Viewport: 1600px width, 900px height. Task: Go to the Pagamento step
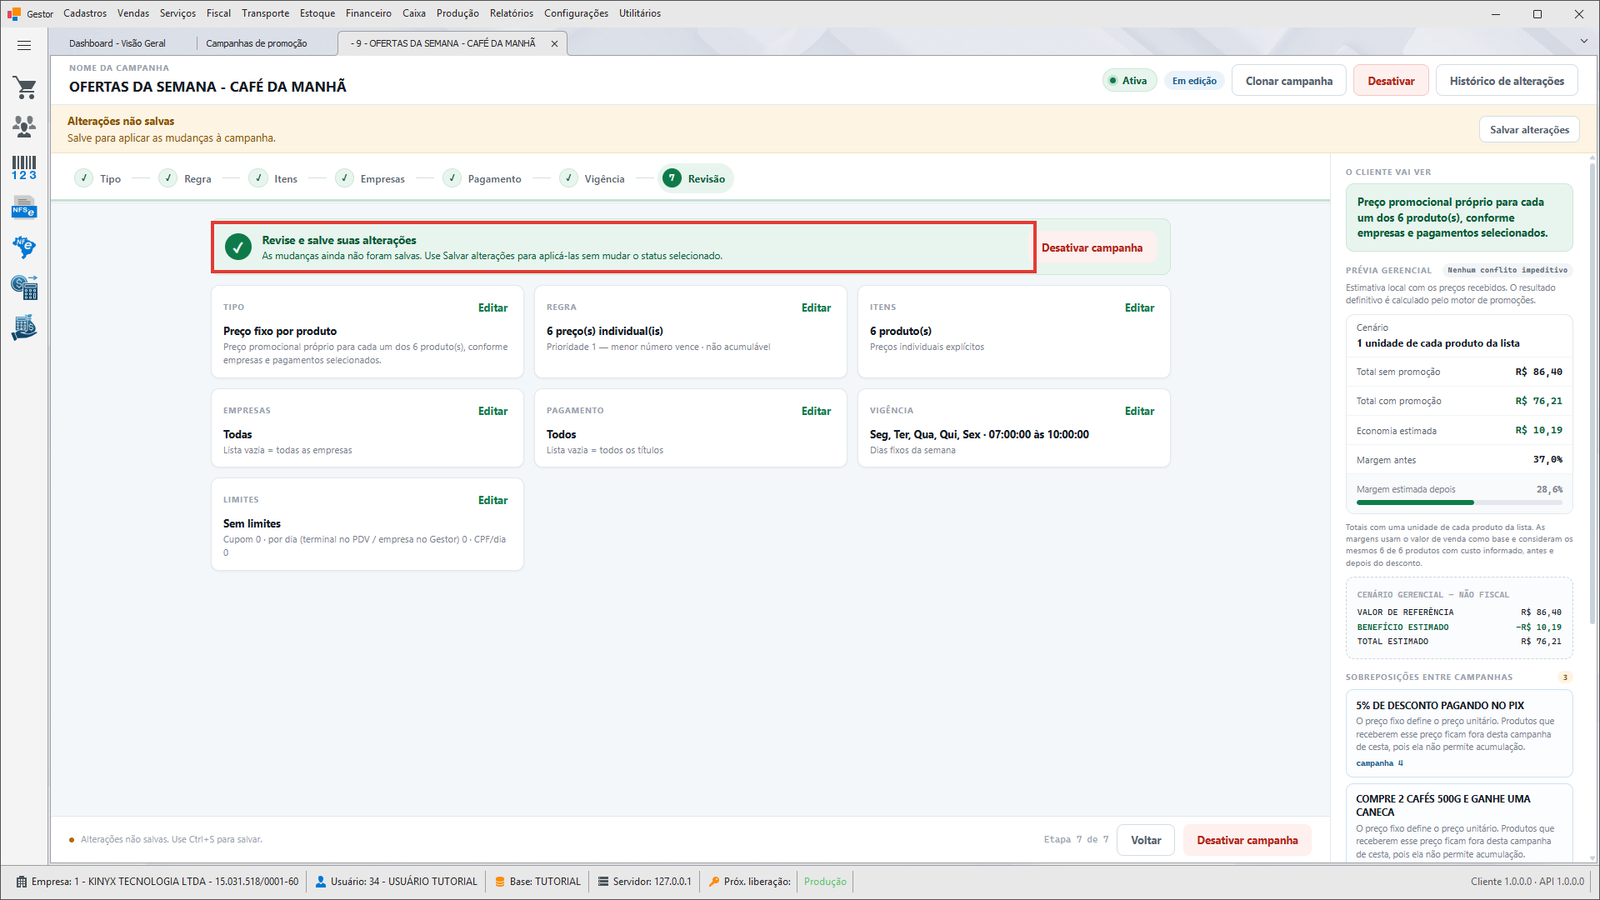(x=482, y=179)
